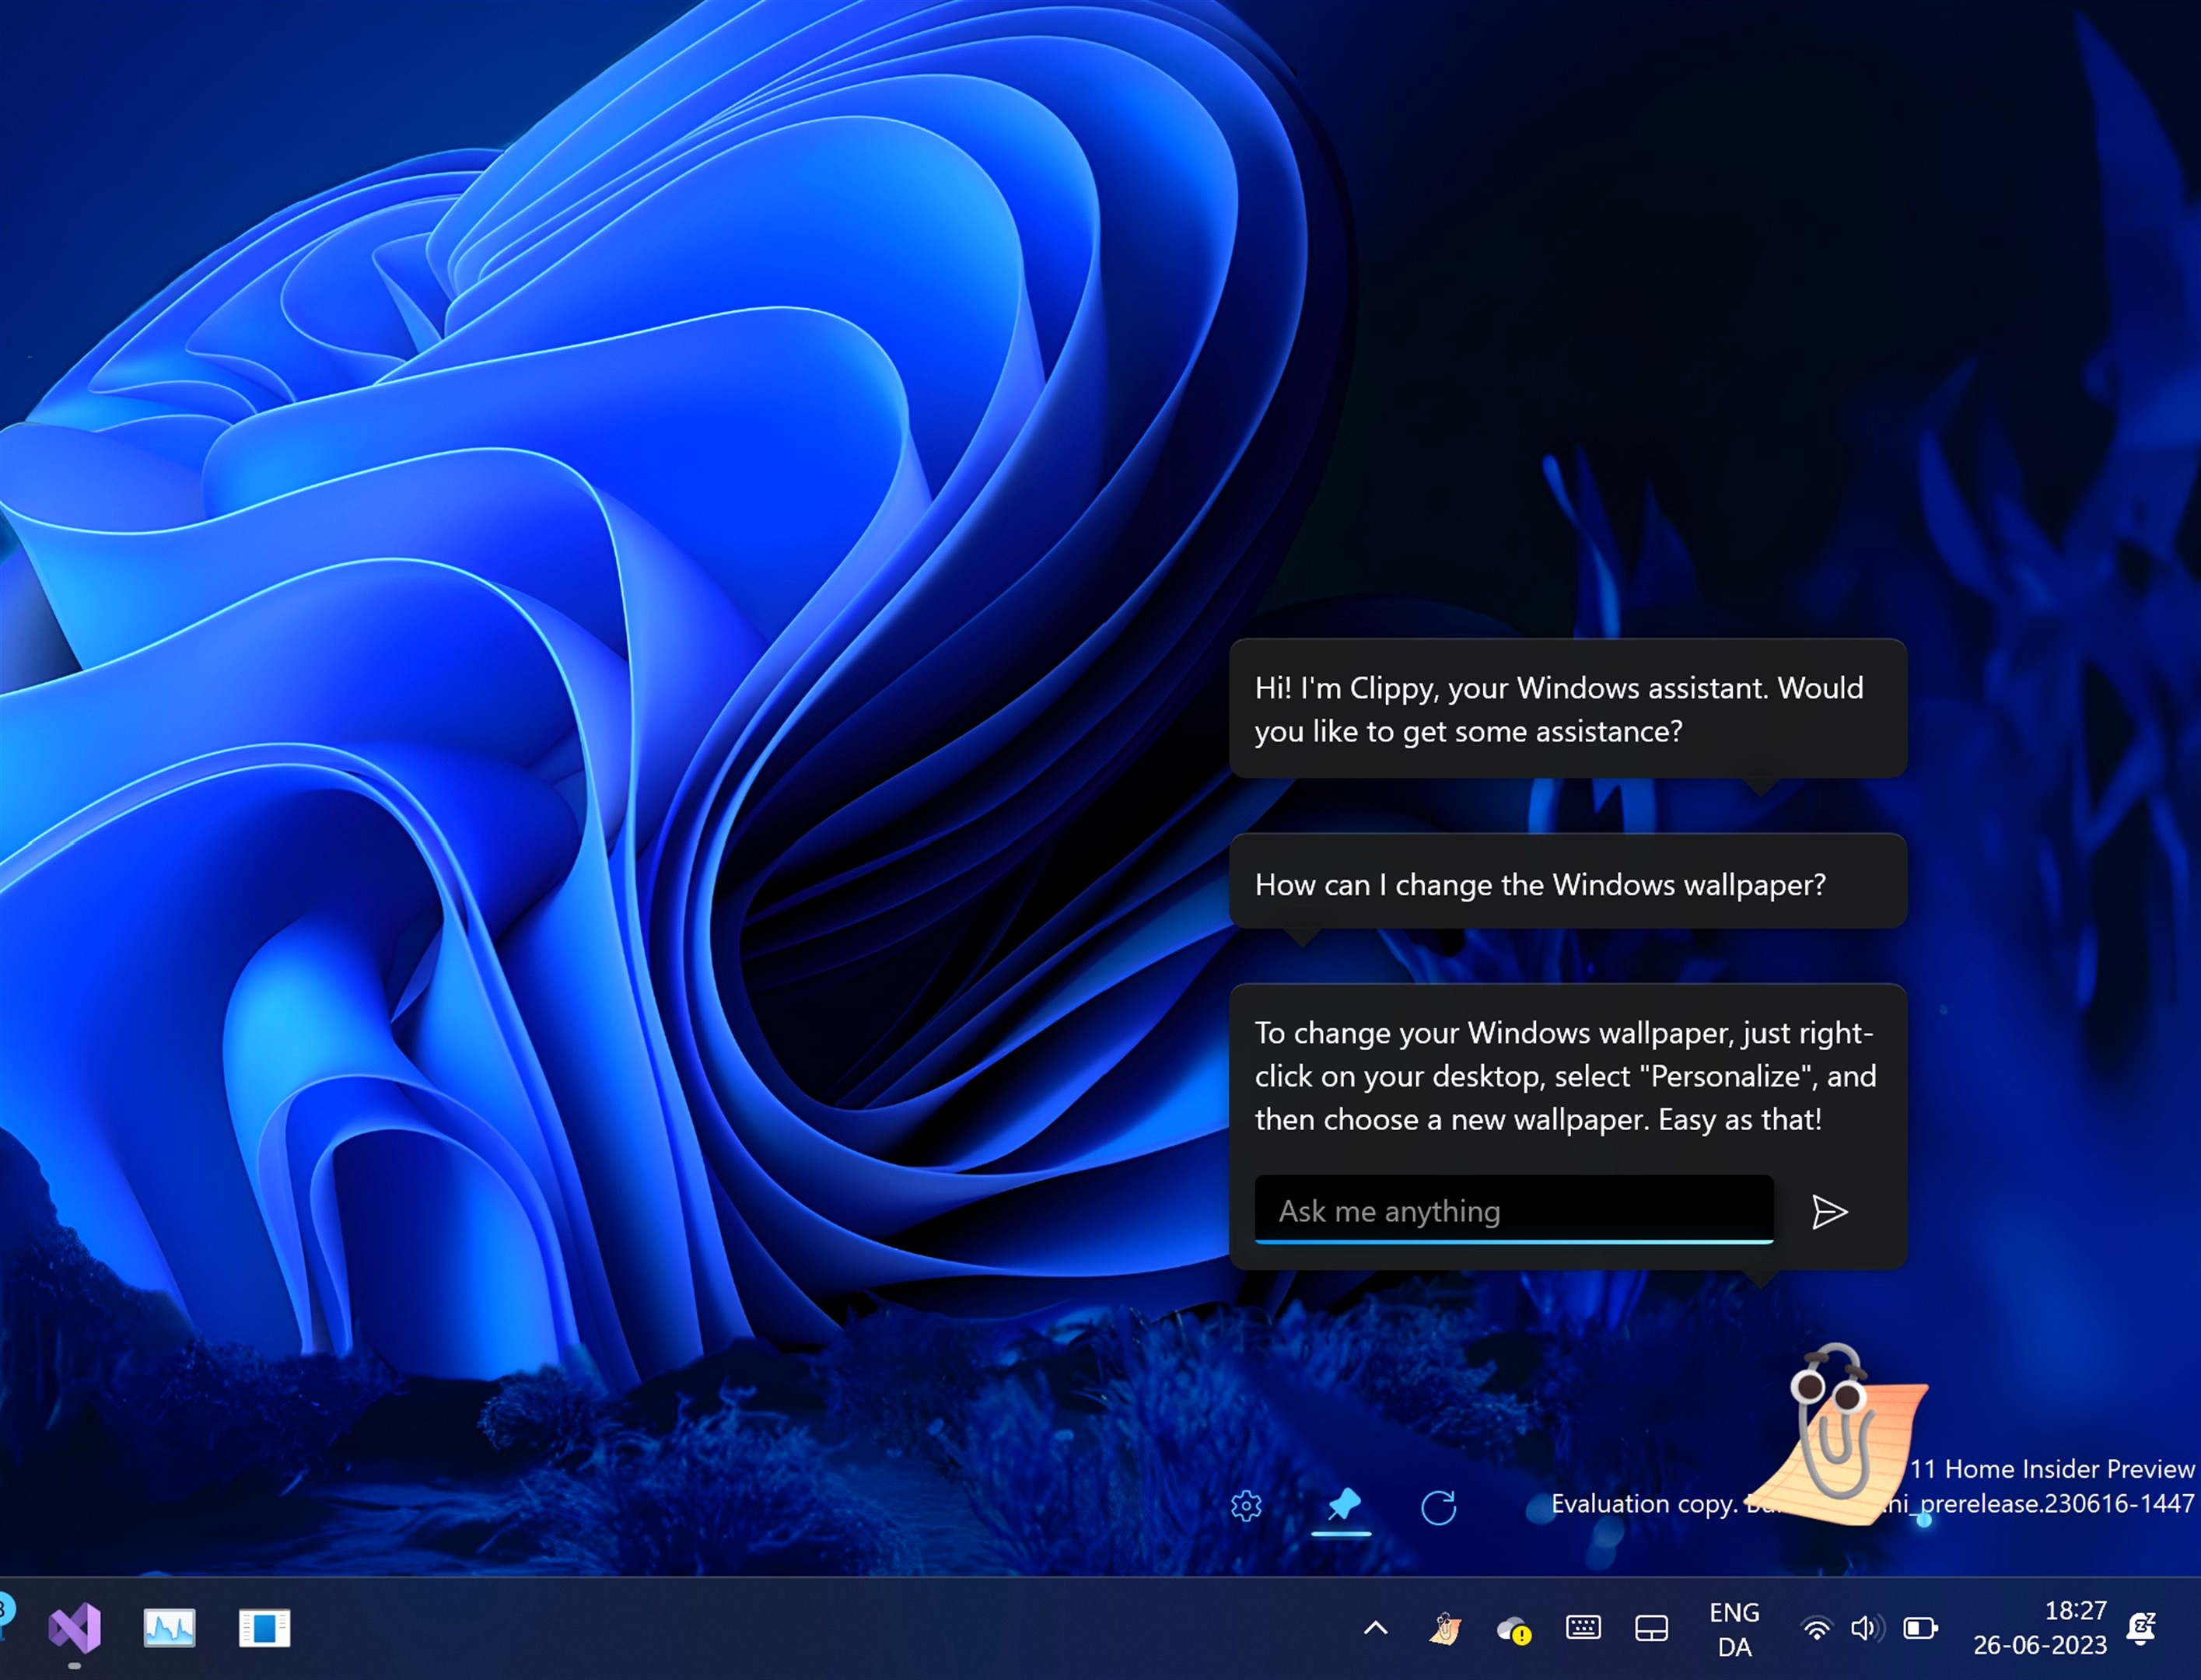Image resolution: width=2201 pixels, height=1680 pixels.
Task: Click the Send message arrow button
Action: tap(1828, 1210)
